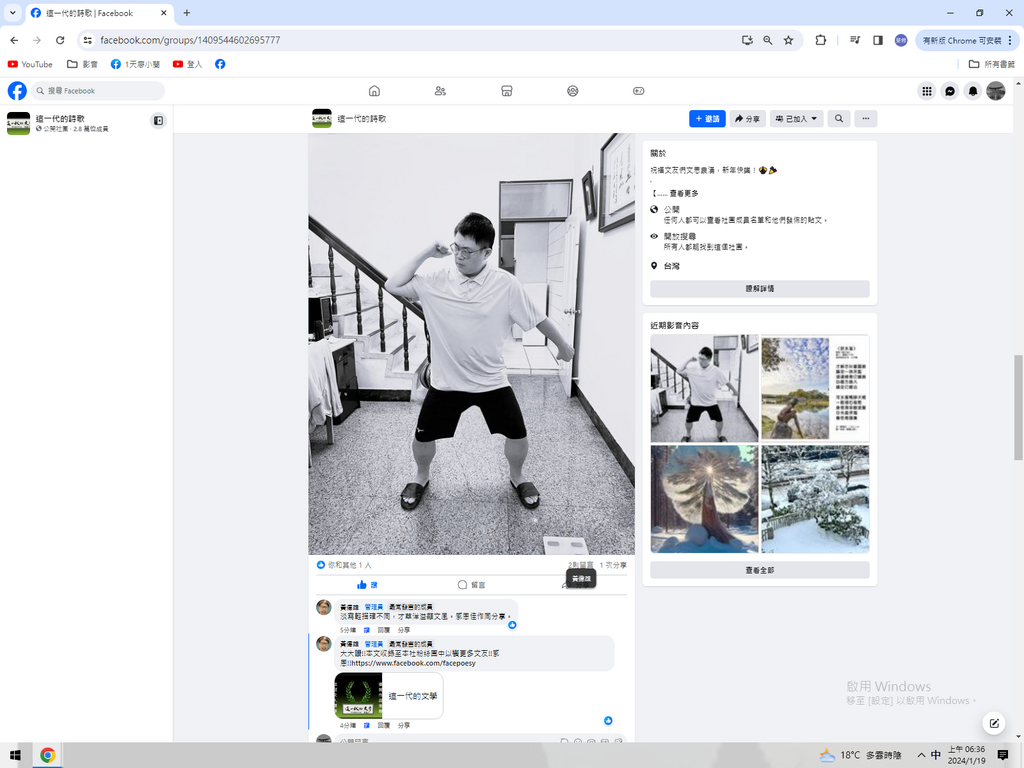
Task: Open the Friends icon in top navigation
Action: (440, 91)
